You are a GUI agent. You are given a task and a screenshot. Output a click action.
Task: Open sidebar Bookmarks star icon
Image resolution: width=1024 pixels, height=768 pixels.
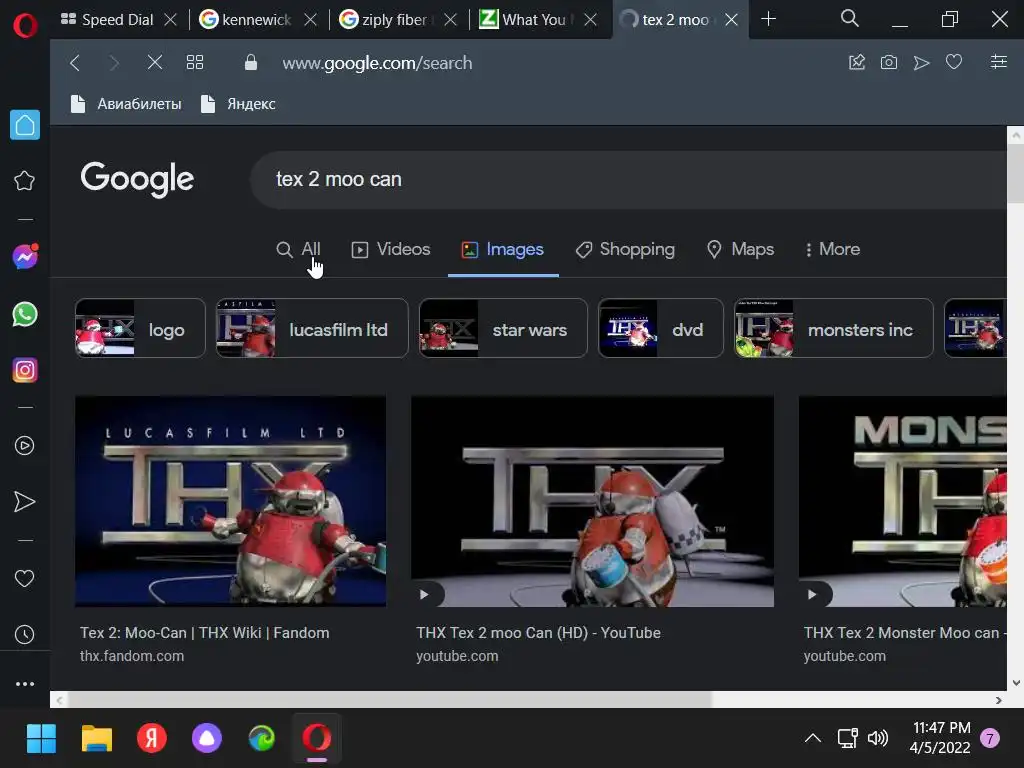pos(25,181)
